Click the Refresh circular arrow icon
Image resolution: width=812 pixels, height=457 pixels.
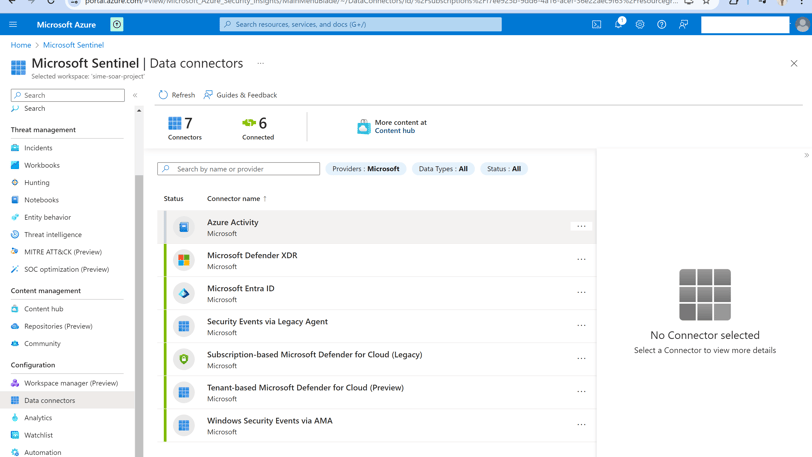[163, 95]
